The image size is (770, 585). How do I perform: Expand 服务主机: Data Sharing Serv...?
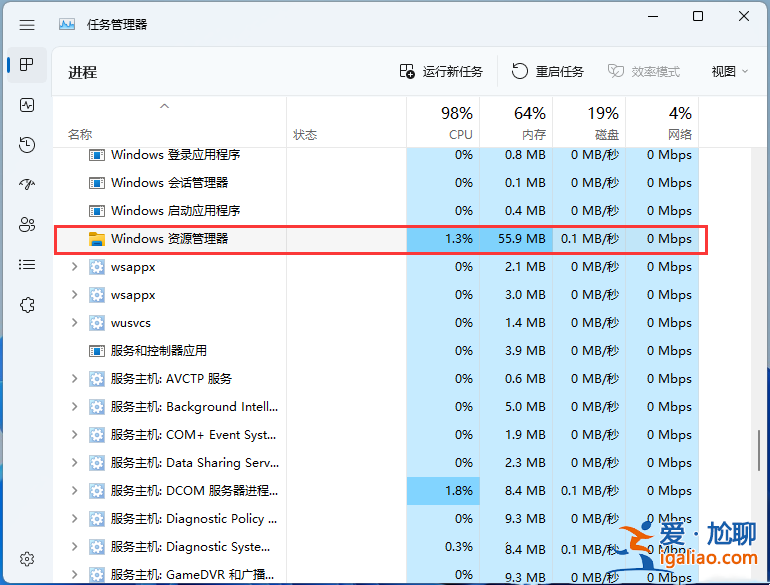coord(75,463)
